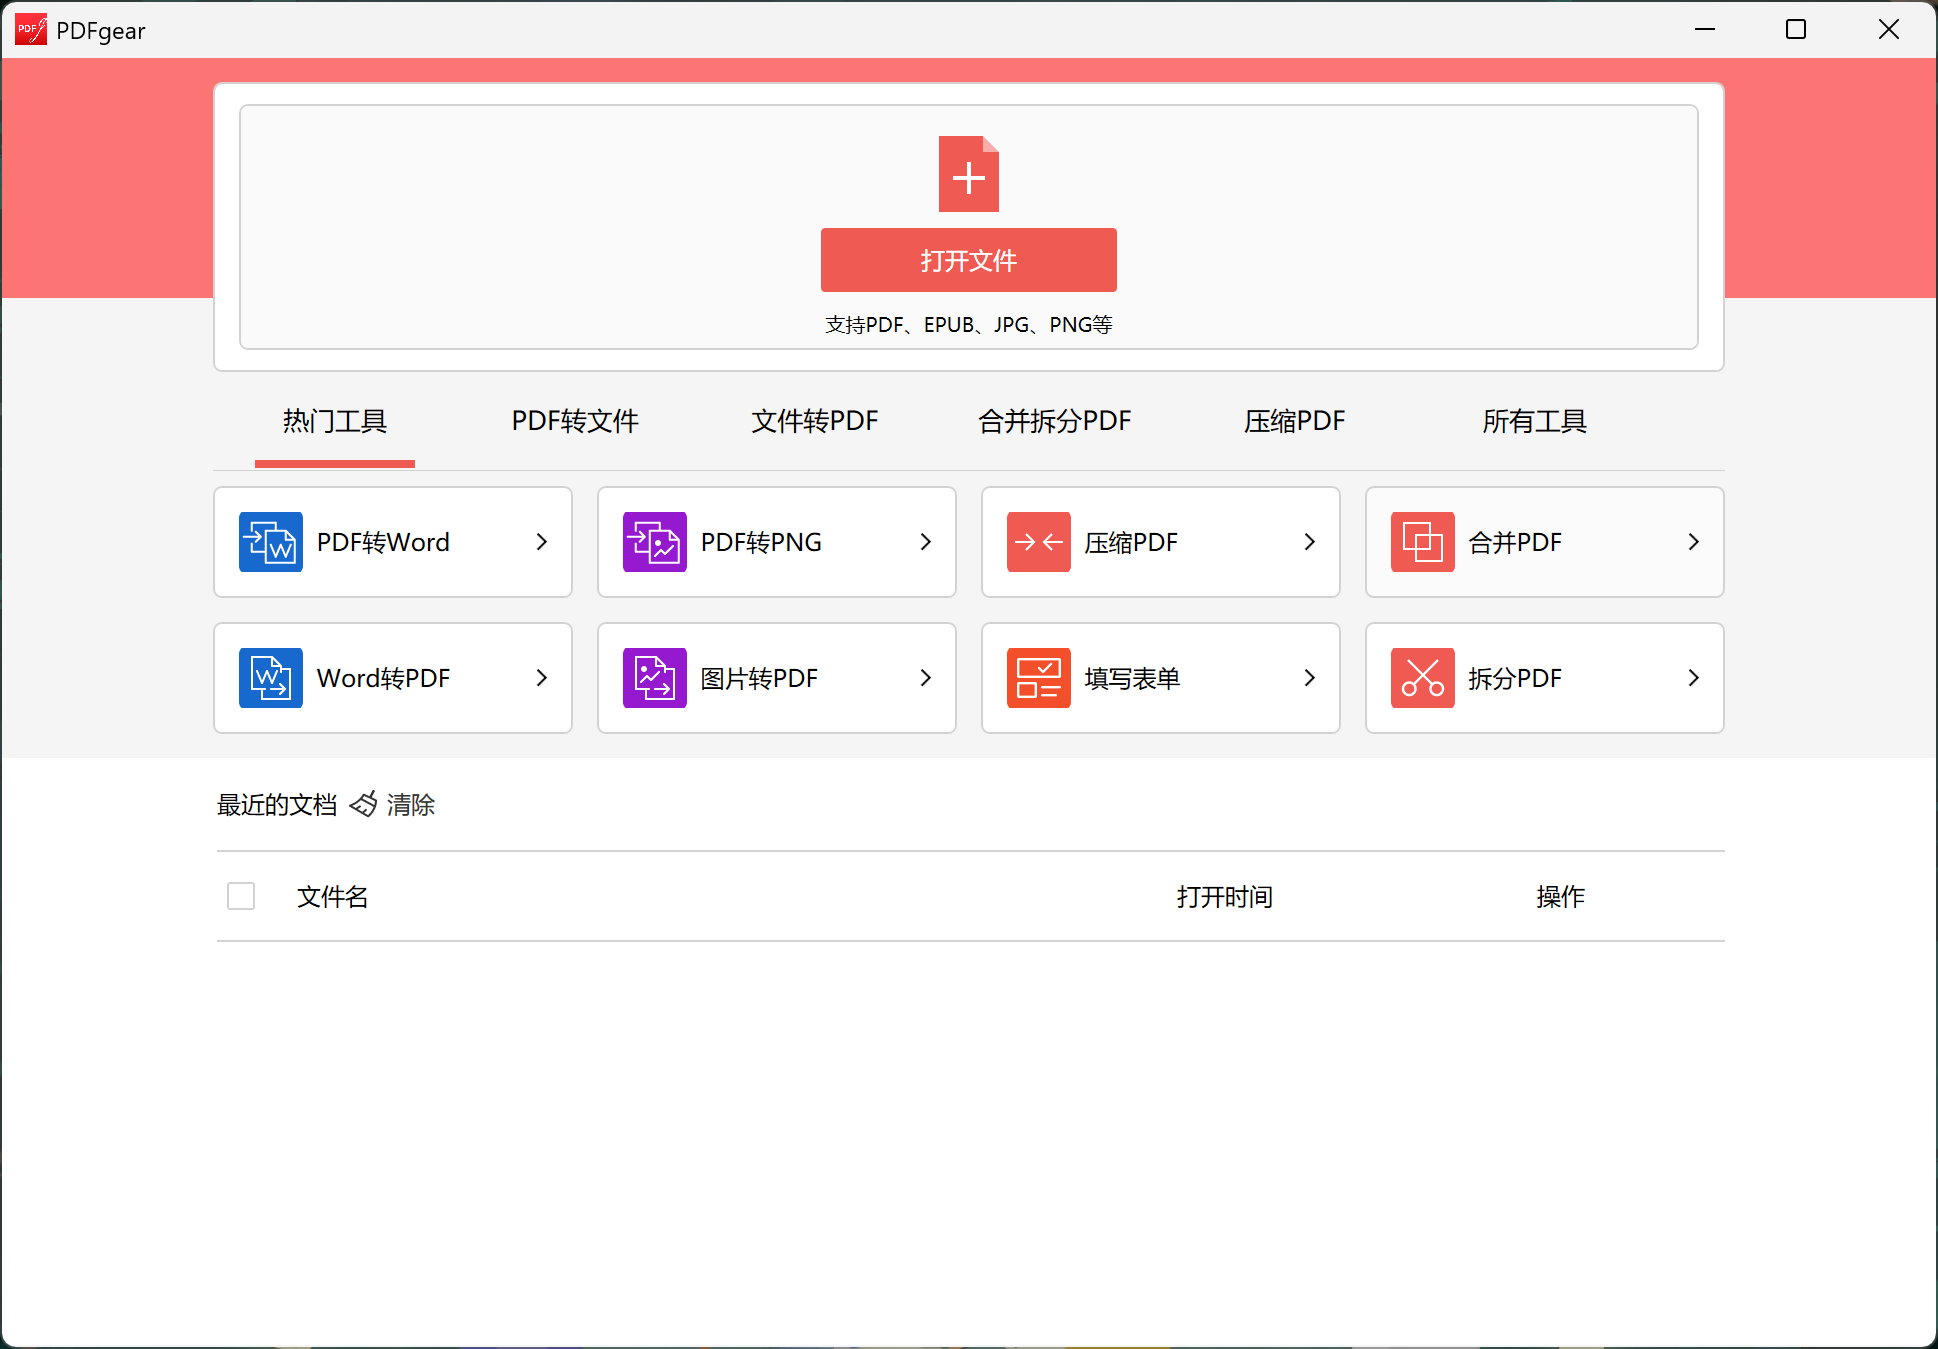
Task: Expand the 填写表单 card chevron
Action: click(x=1309, y=677)
